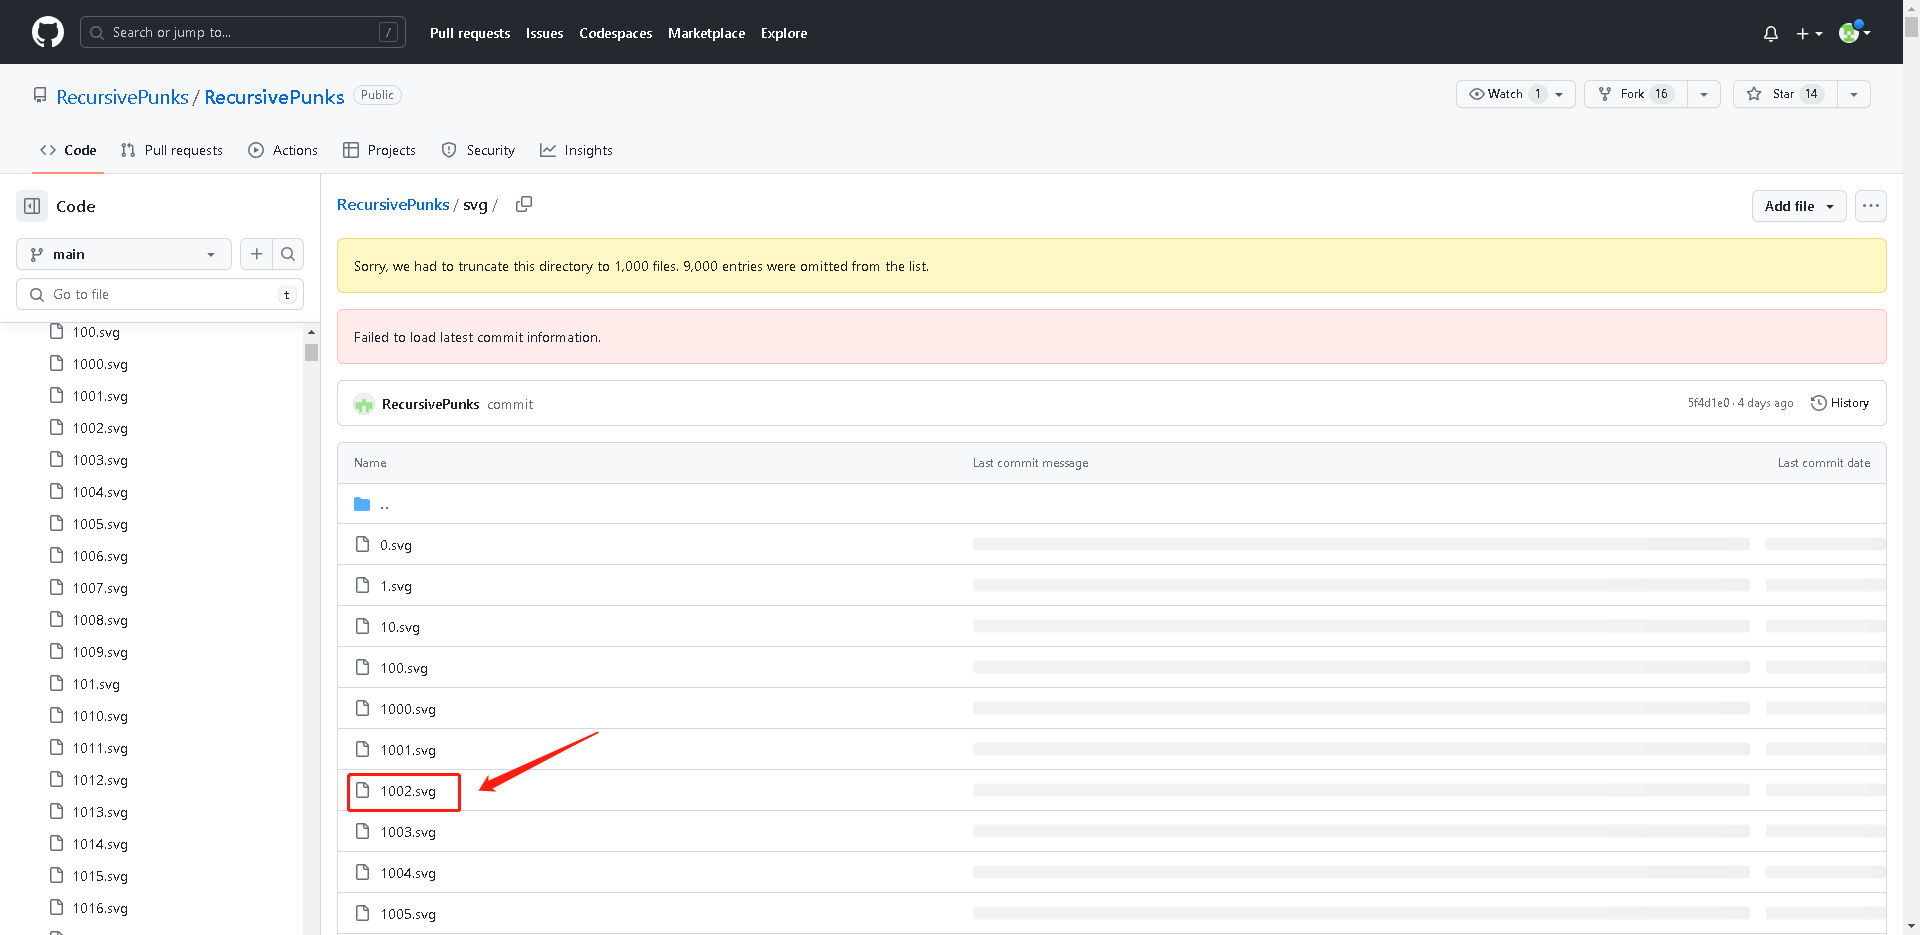Click the file tree scrollbar up arrow
1920x935 pixels.
tap(311, 332)
